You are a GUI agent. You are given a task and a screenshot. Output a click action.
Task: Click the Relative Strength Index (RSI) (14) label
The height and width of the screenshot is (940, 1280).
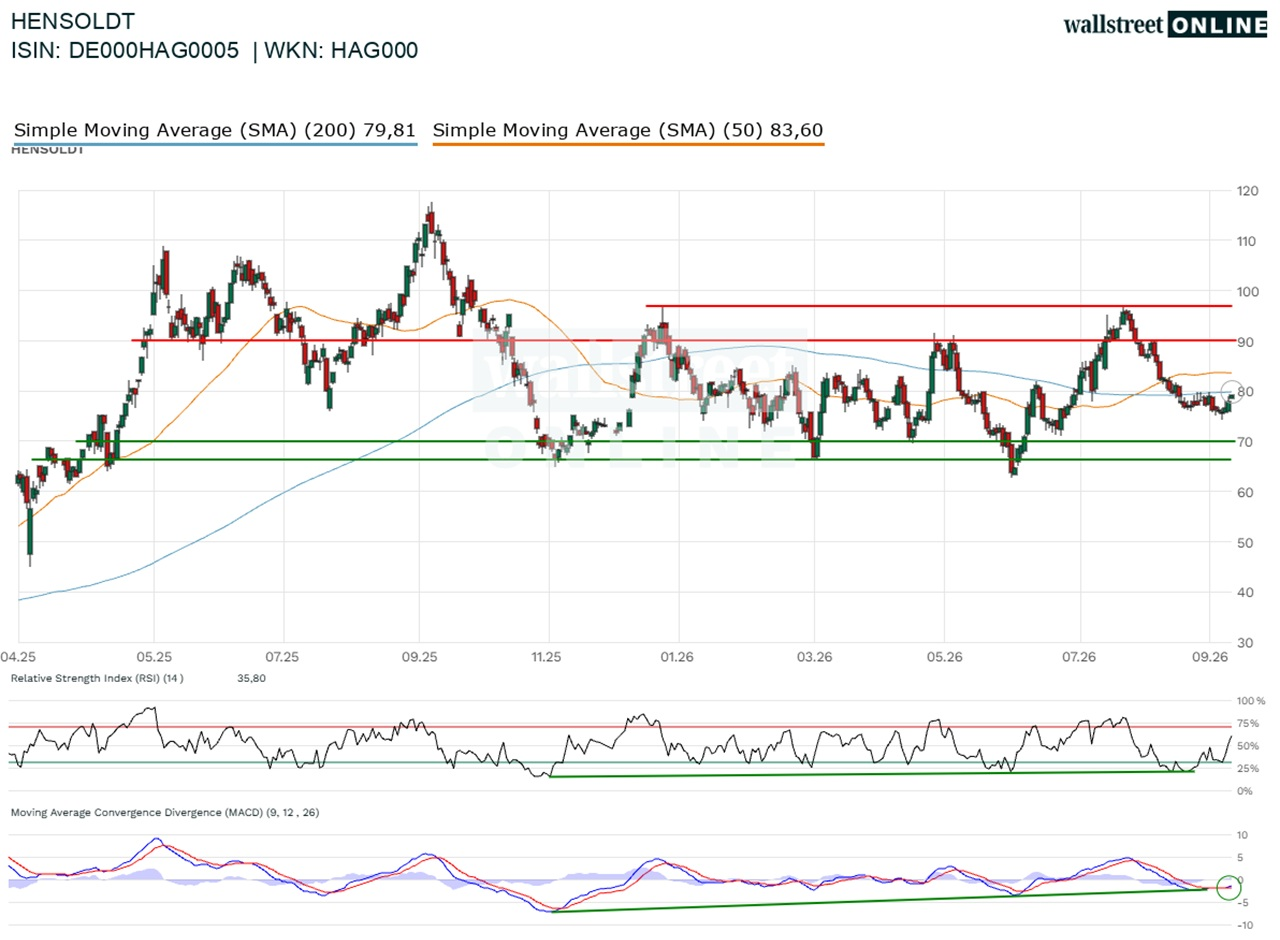97,679
